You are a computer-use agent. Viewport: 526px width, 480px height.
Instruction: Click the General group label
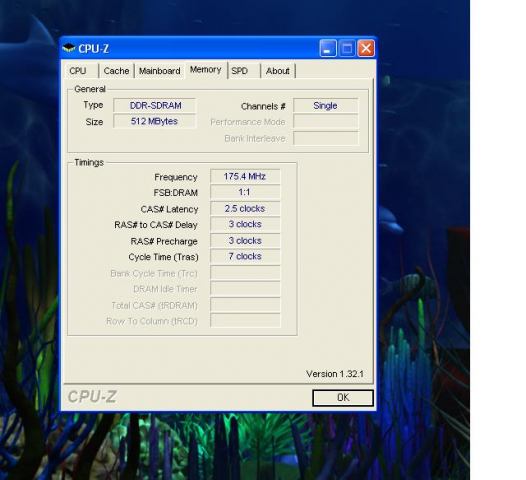(90, 89)
